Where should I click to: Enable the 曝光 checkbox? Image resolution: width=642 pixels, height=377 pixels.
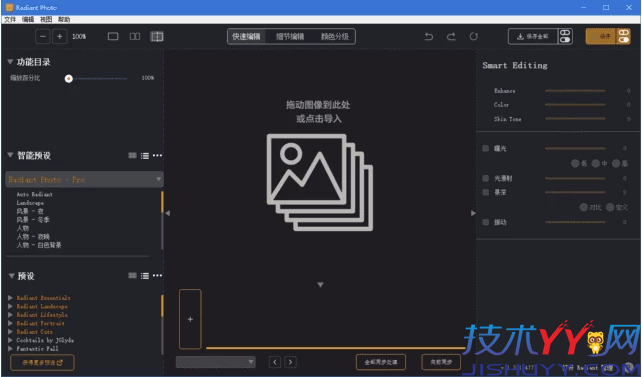click(x=486, y=148)
